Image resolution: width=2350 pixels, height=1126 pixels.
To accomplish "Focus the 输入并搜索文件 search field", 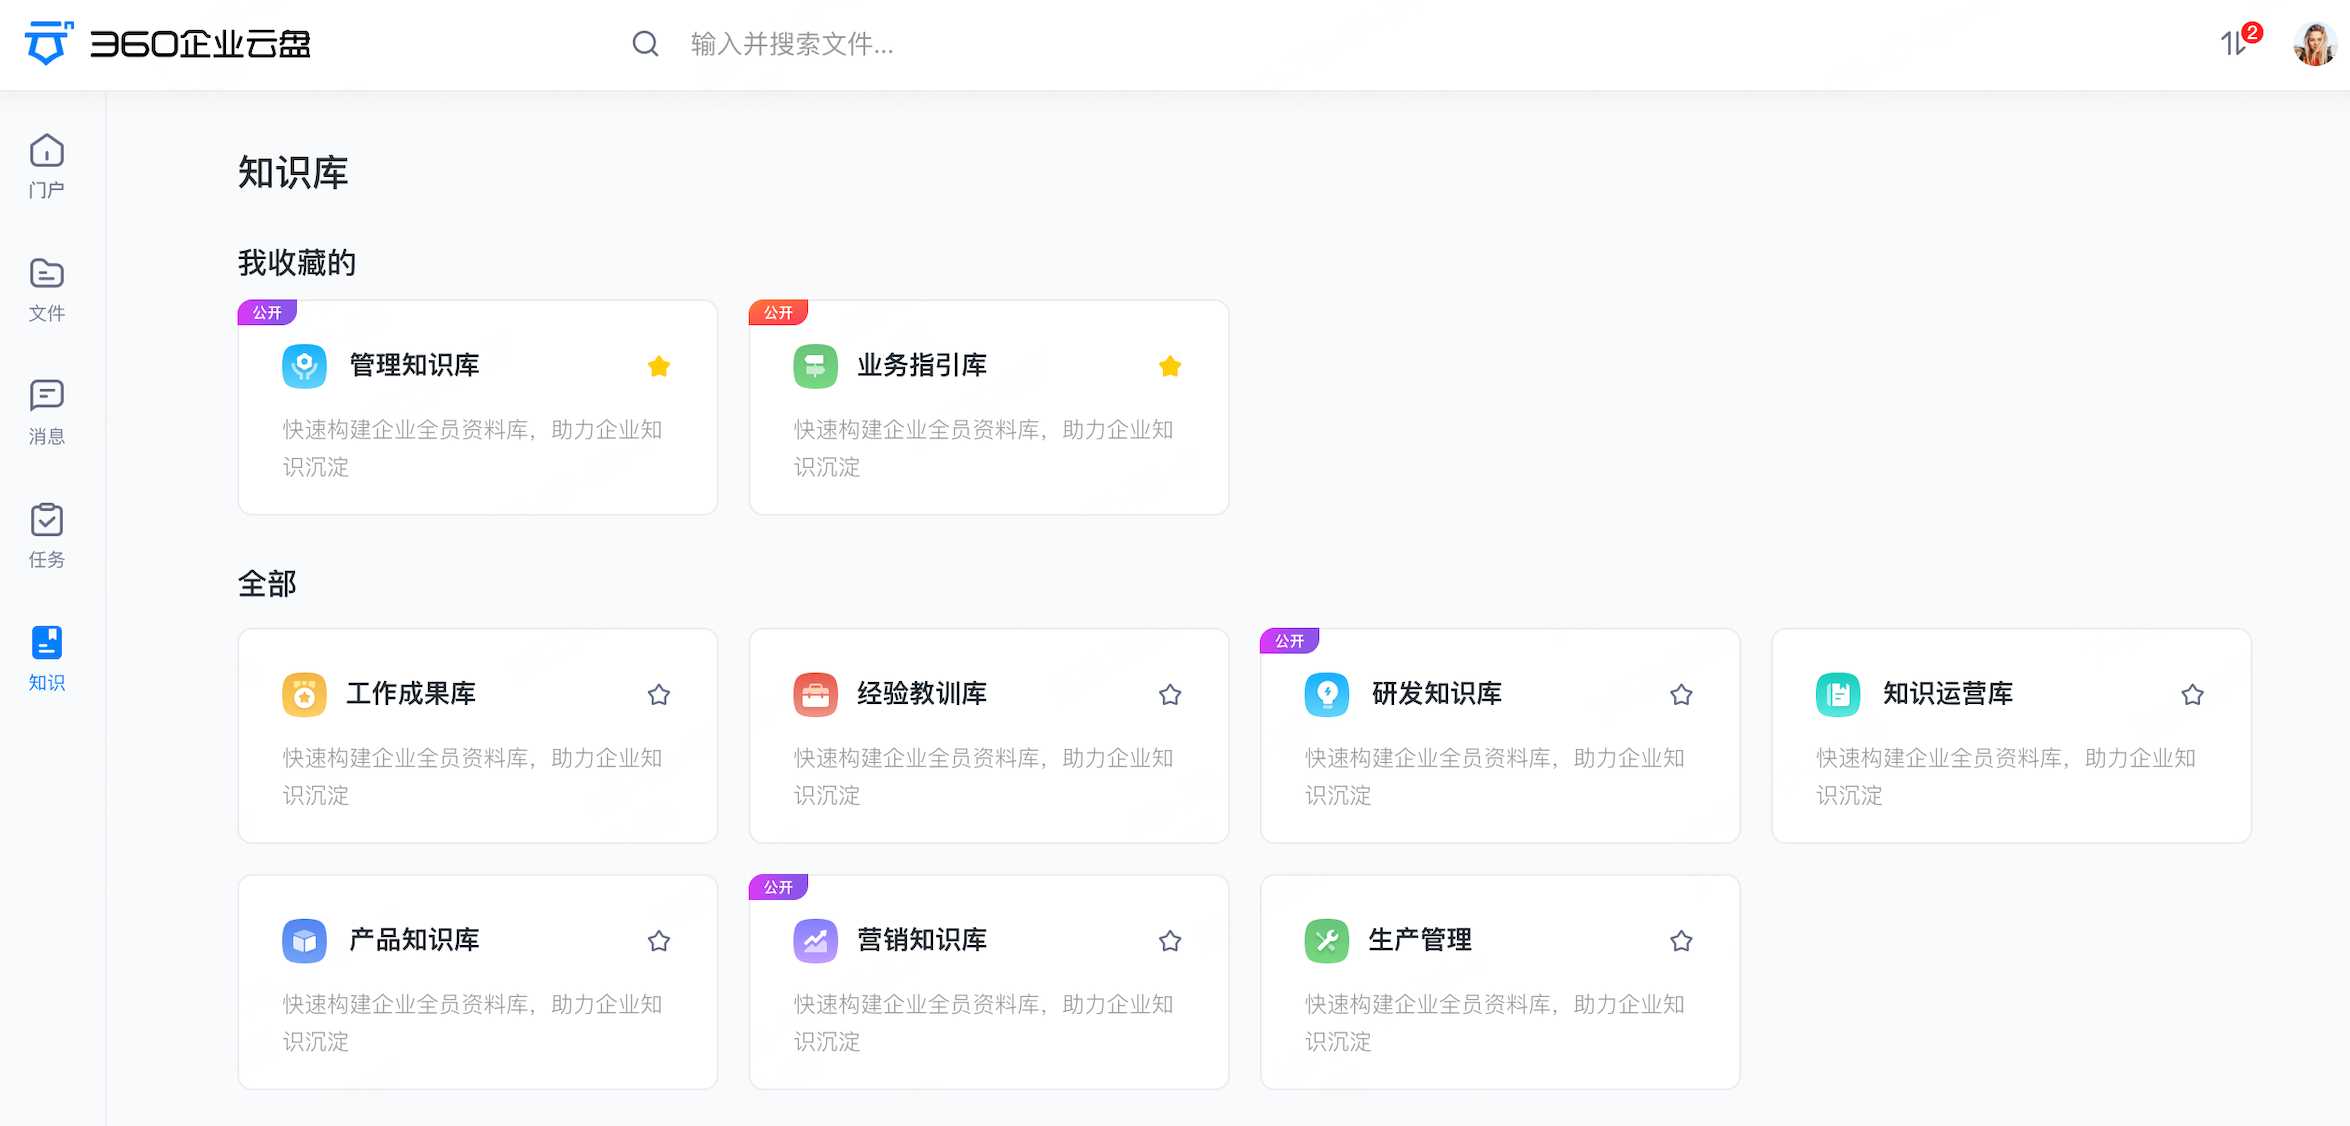I will [792, 44].
